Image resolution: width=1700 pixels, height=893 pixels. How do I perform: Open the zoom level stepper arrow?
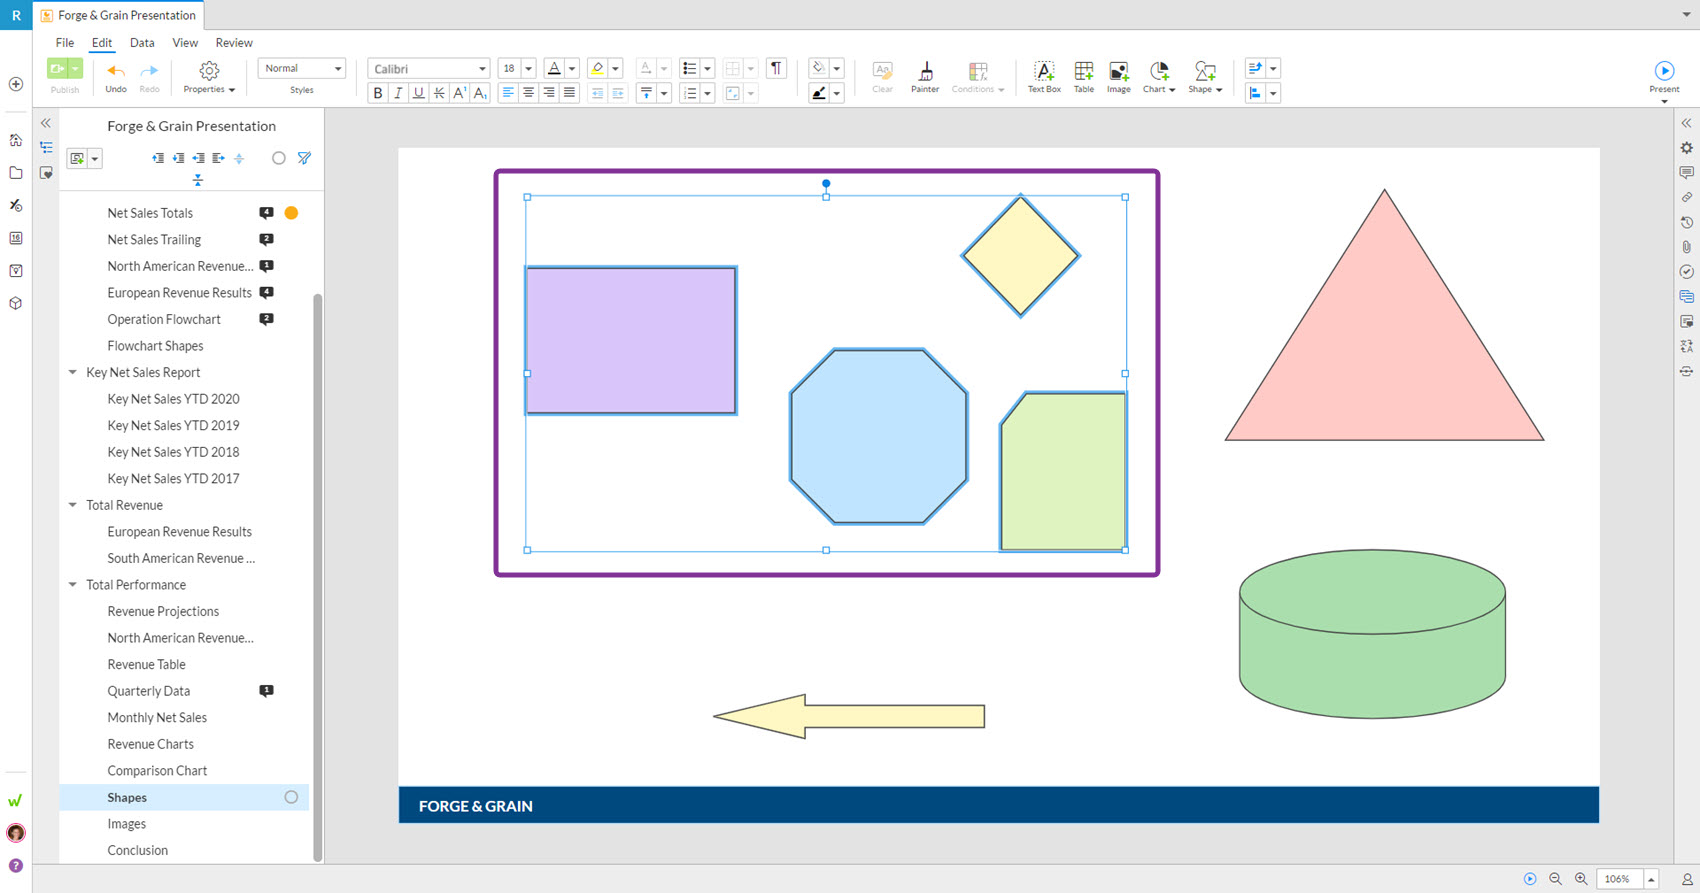point(1651,879)
